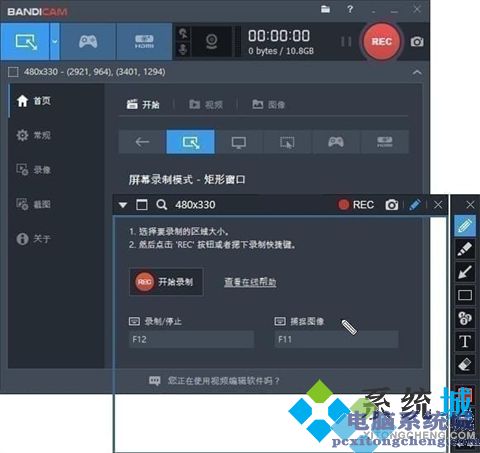
Task: Open the 查看在线帮助 link
Action: [250, 282]
